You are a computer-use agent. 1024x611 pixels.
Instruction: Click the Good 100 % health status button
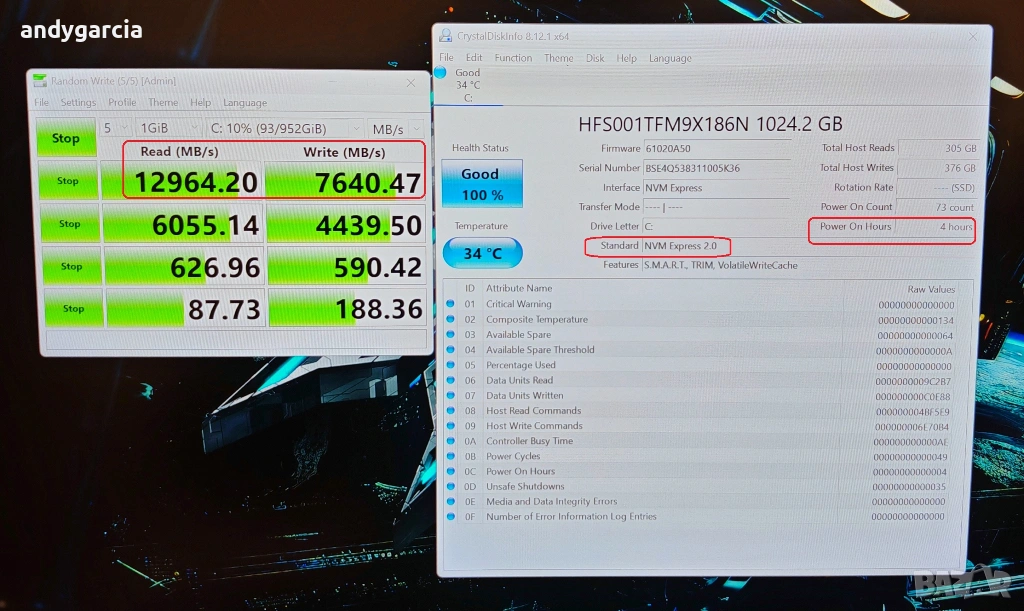click(x=482, y=183)
